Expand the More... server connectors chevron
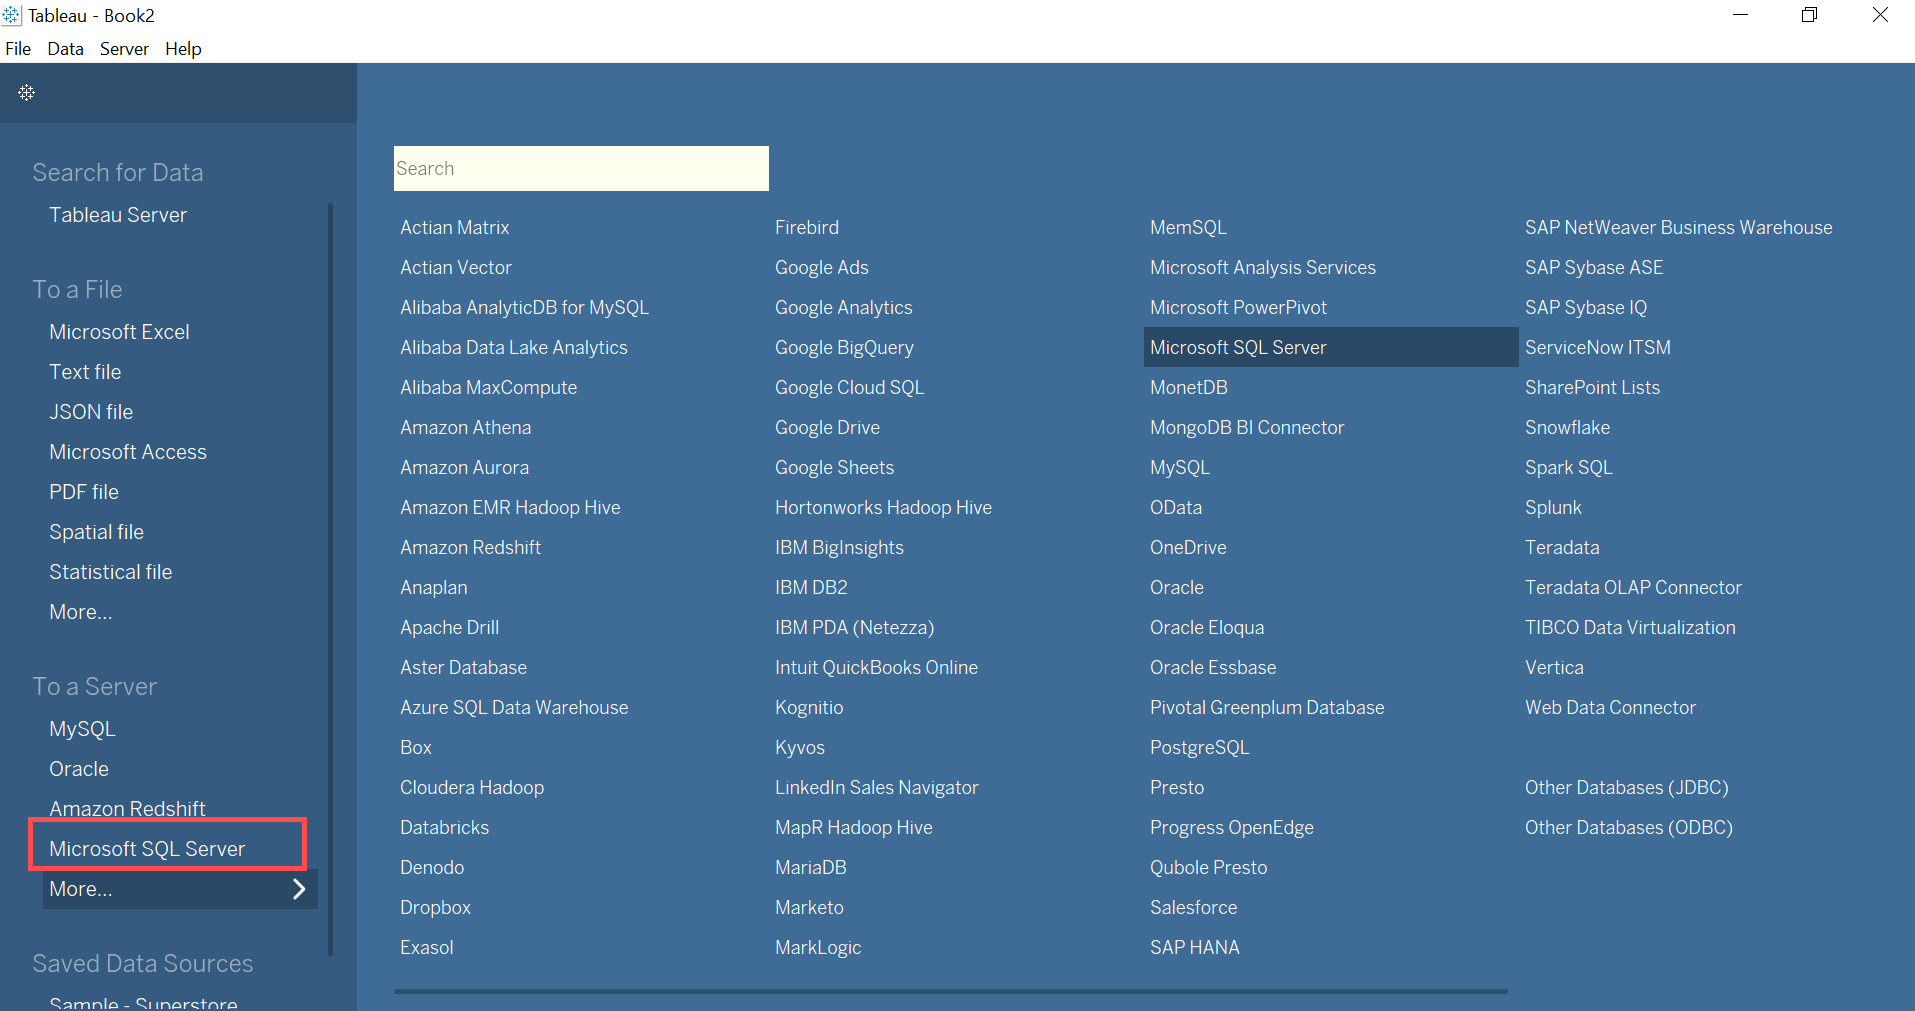Image resolution: width=1915 pixels, height=1011 pixels. (x=298, y=889)
